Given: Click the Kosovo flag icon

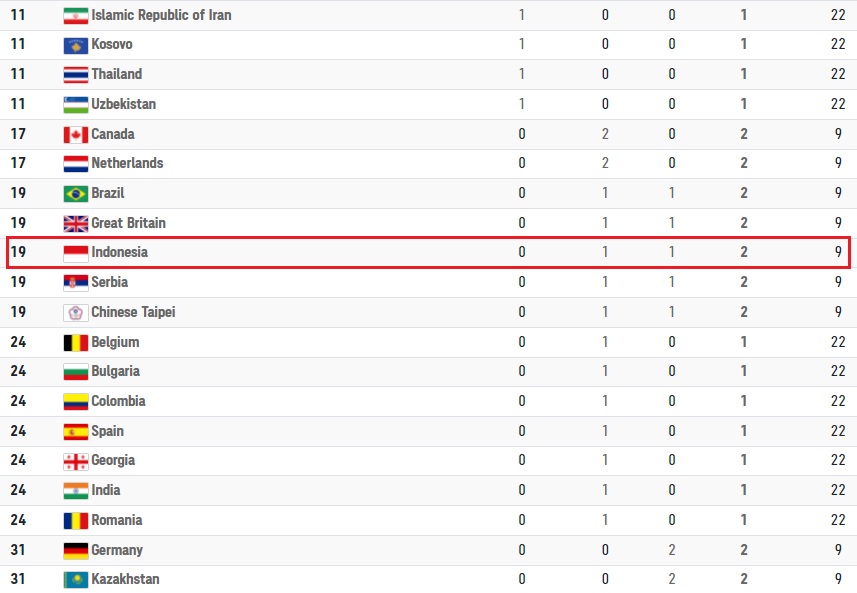Looking at the screenshot, I should pos(75,45).
